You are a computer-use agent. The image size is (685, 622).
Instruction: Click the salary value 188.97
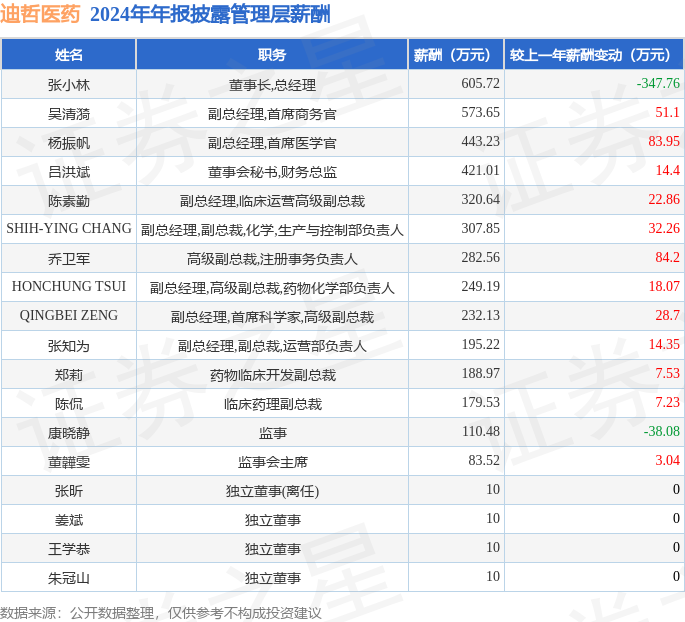click(x=481, y=373)
